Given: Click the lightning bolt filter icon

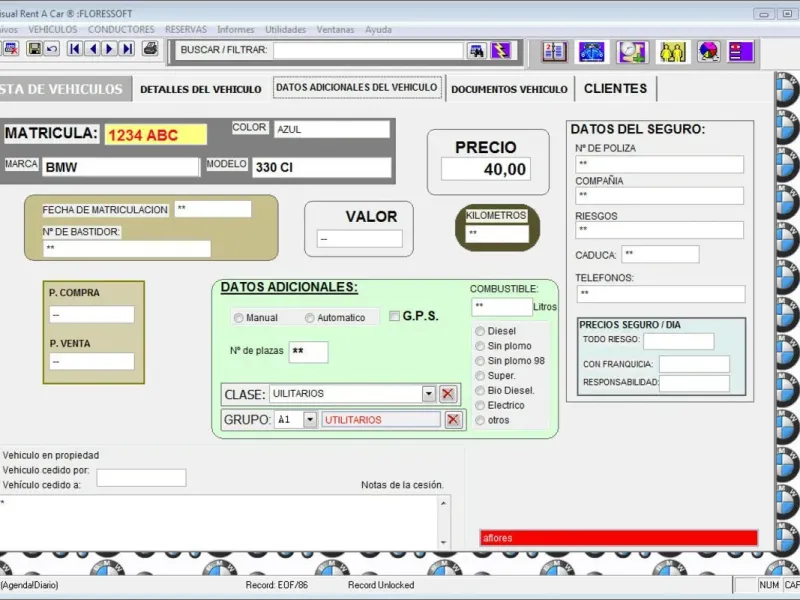Looking at the screenshot, I should (x=500, y=51).
